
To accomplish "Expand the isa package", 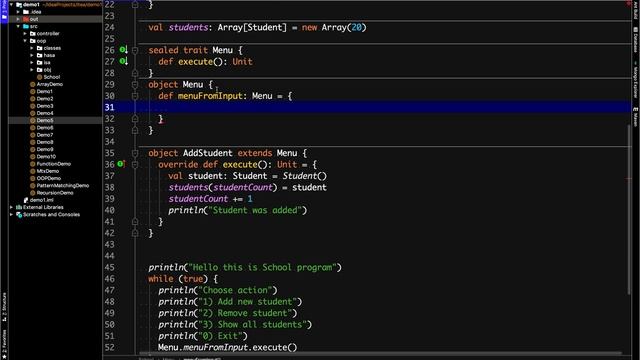I will click(x=32, y=62).
